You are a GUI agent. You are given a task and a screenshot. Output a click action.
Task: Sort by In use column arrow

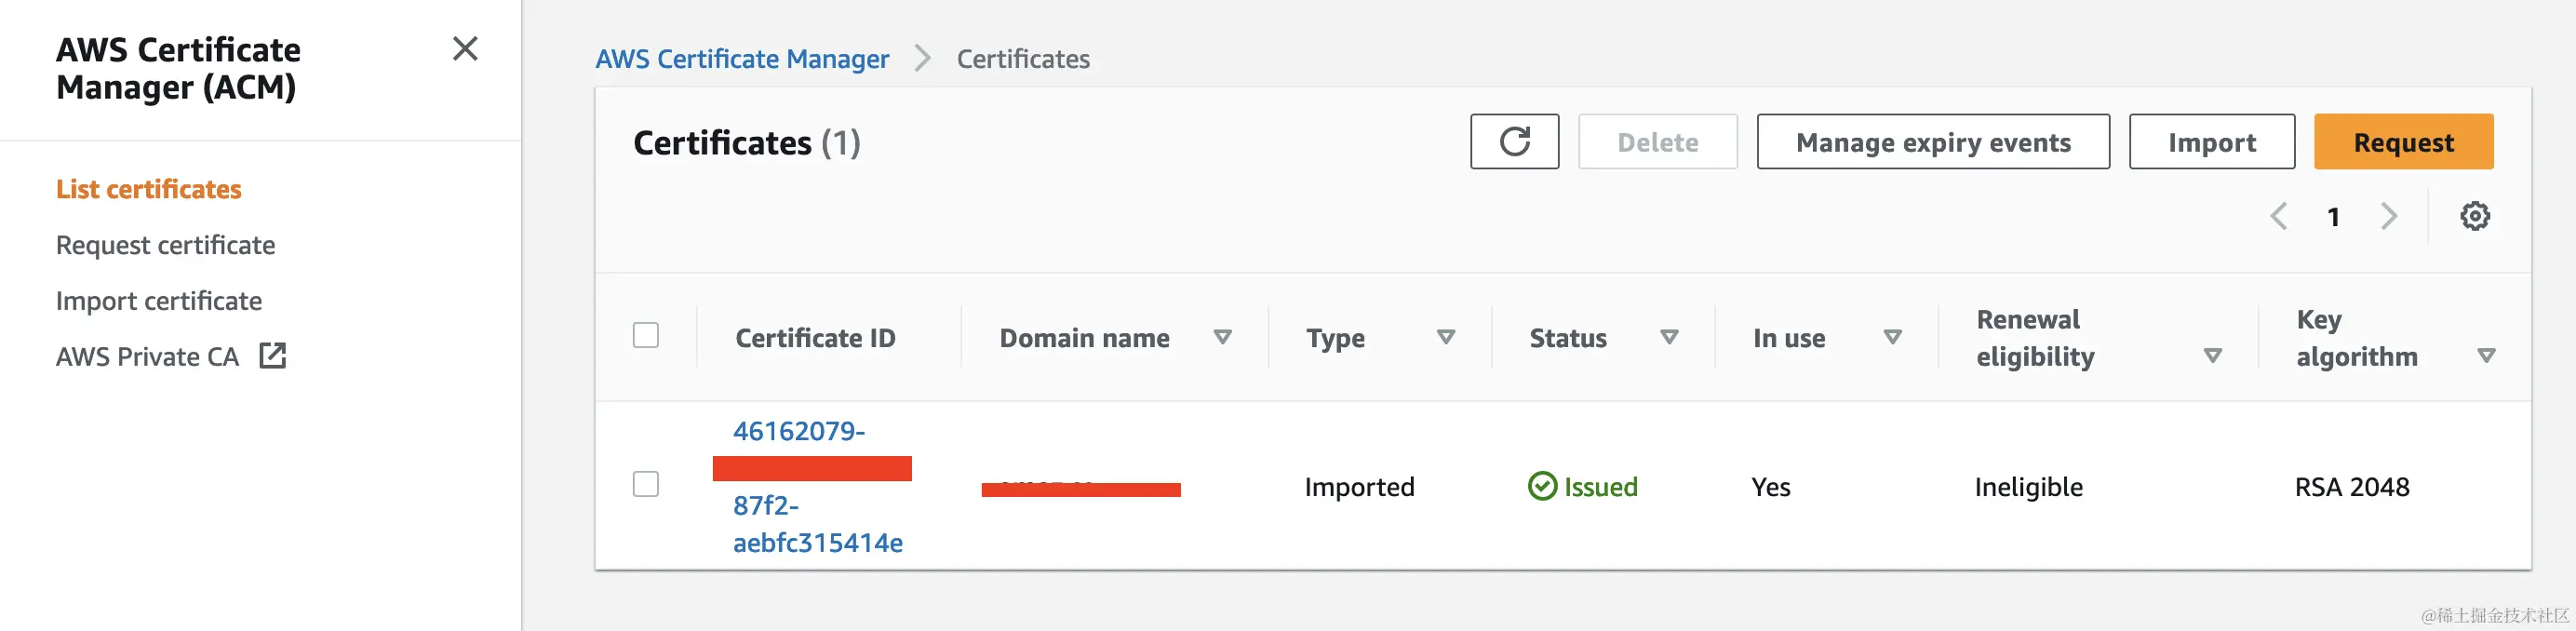pyautogui.click(x=1892, y=338)
